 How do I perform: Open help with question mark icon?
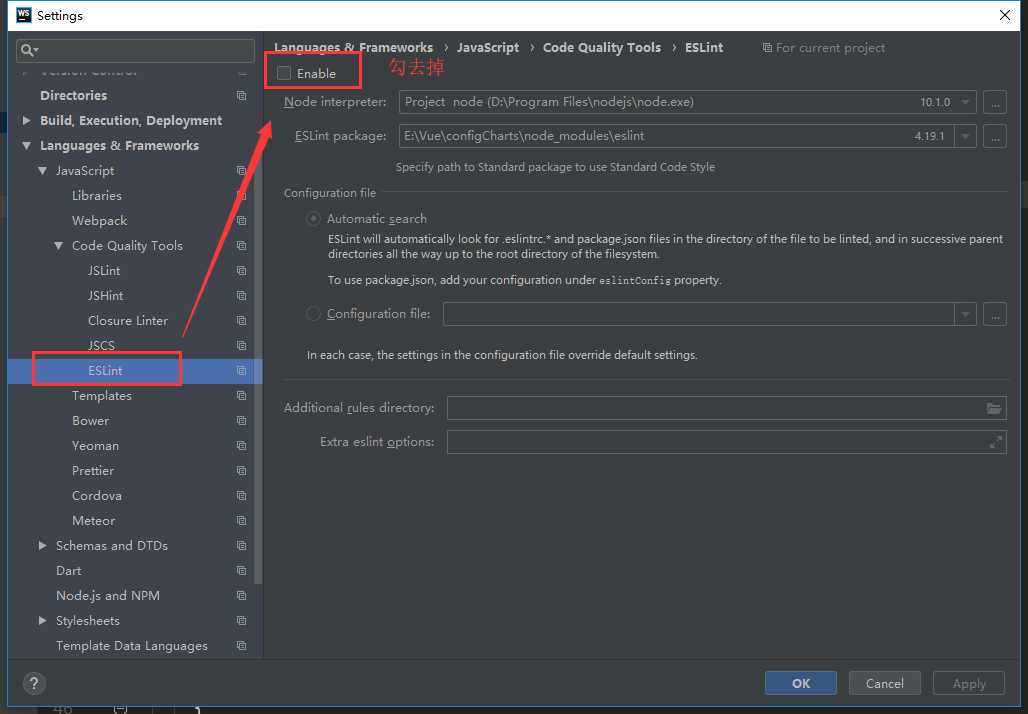click(34, 684)
